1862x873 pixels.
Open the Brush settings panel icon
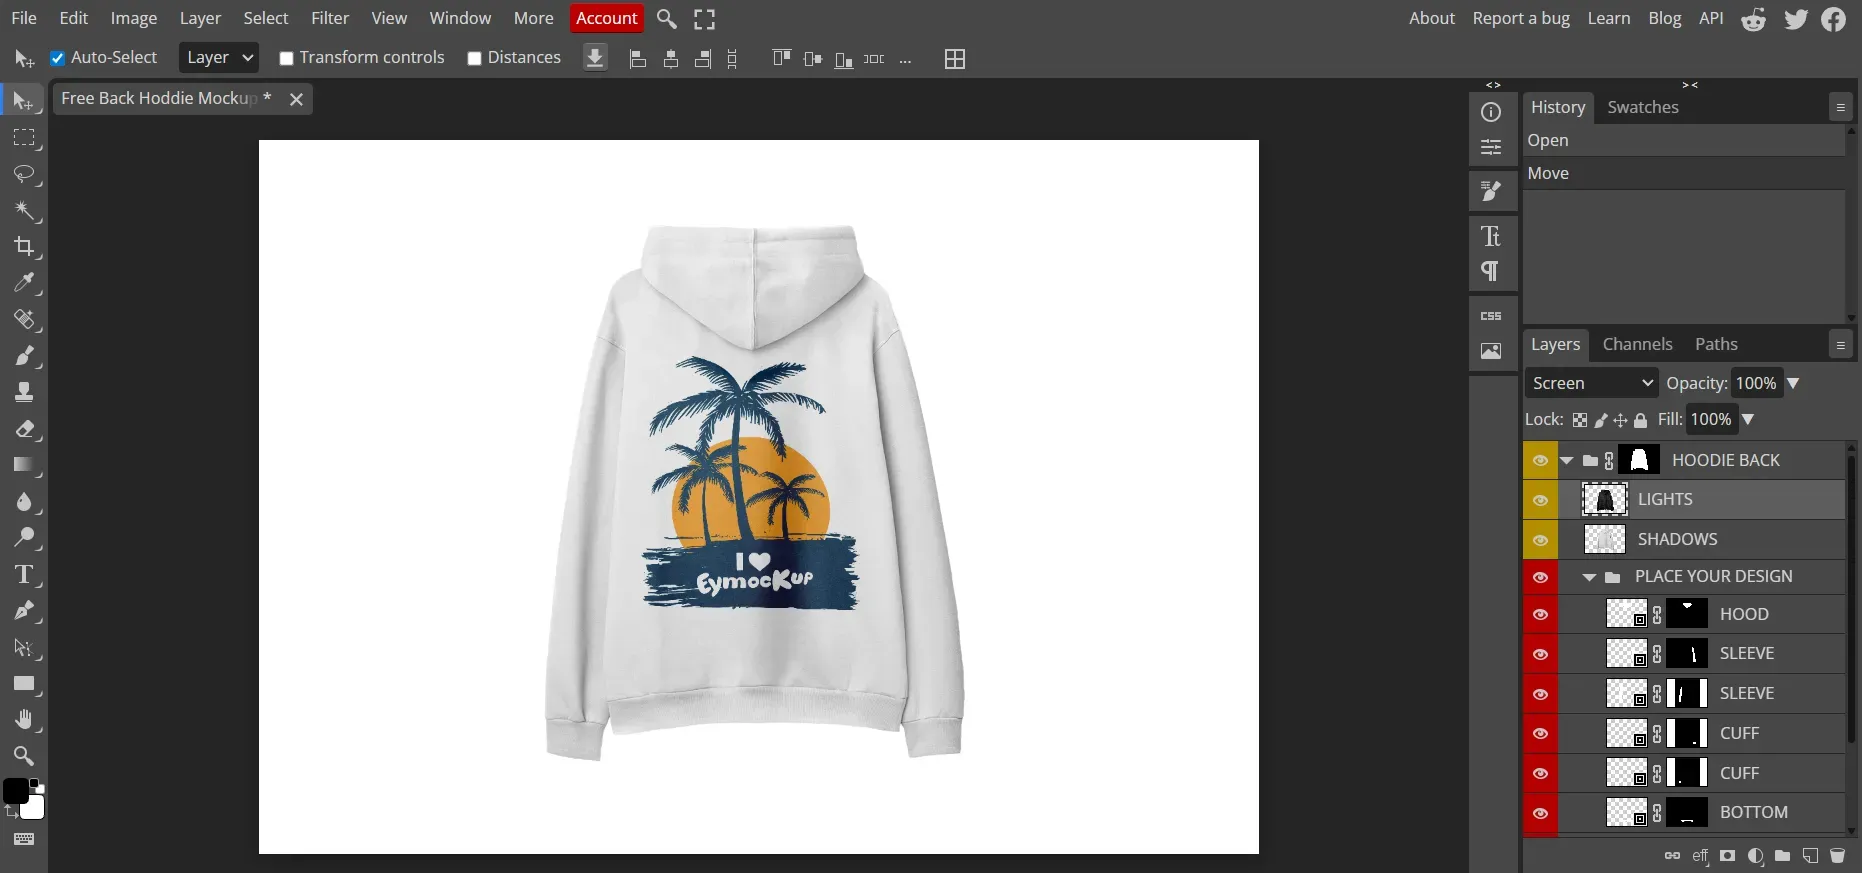tap(1491, 190)
